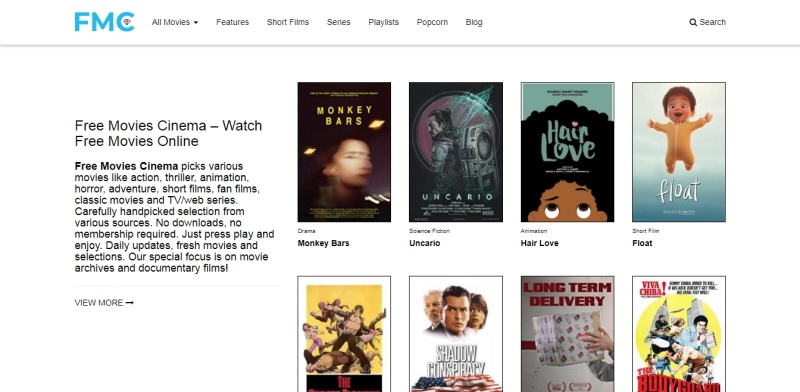Viewport: 800px width, 392px height.
Task: Open the yellow fighting-scene movie poster
Action: click(x=344, y=334)
